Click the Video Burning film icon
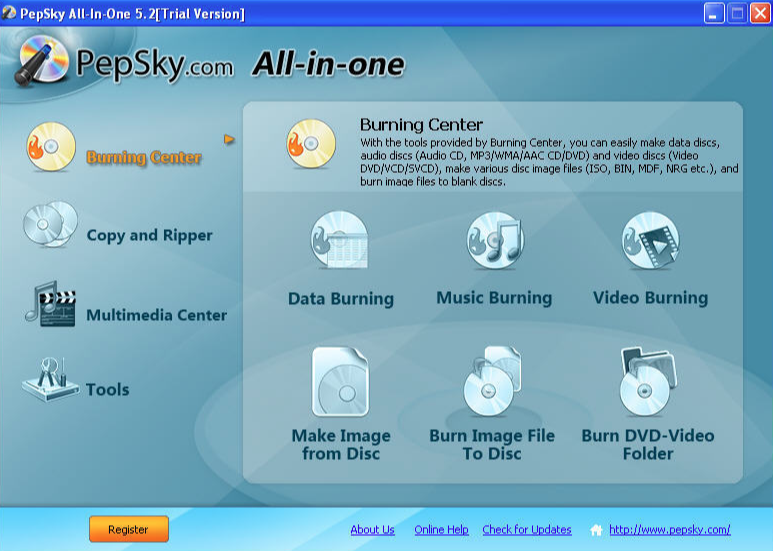The width and height of the screenshot is (773, 551). pos(650,240)
